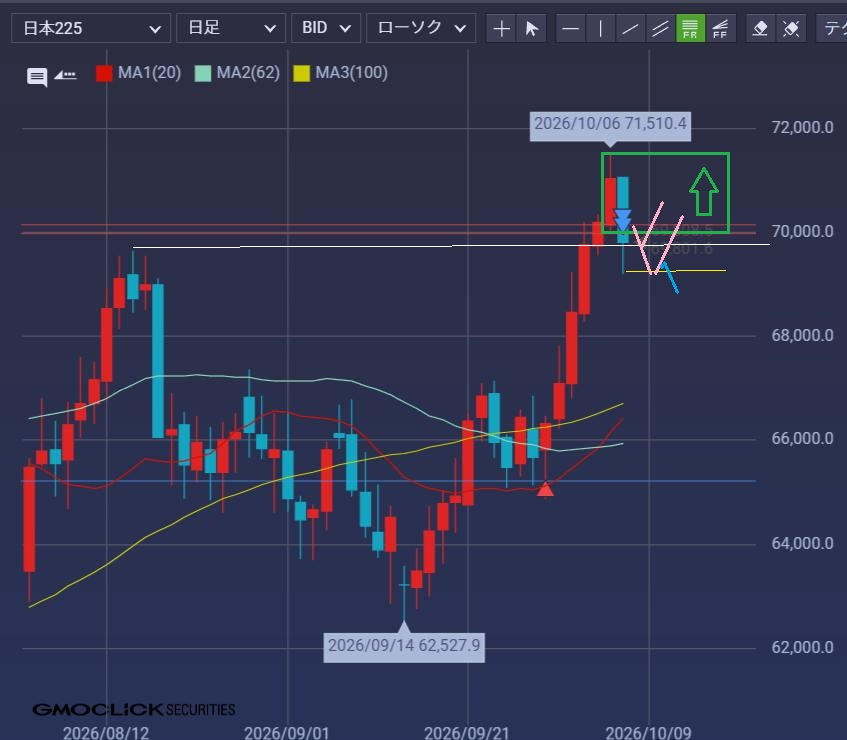This screenshot has height=740, width=847.
Task: Click the 2026/08/12 date axis label
Action: pyautogui.click(x=106, y=732)
